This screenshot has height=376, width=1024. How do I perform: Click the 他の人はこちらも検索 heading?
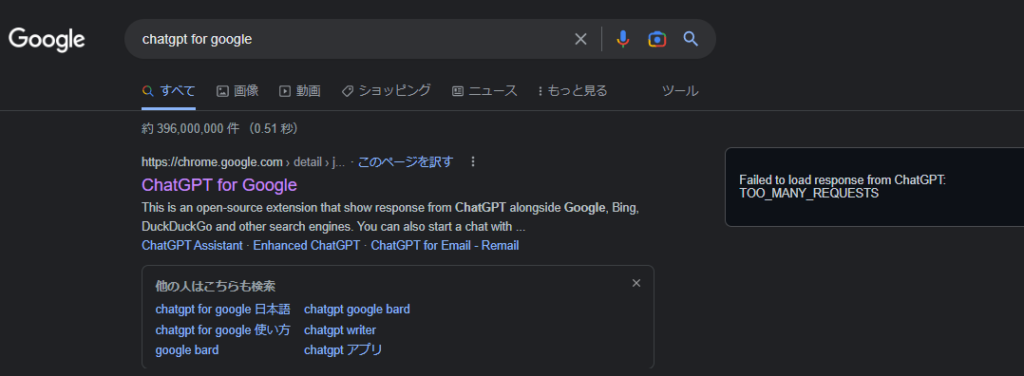tap(216, 286)
